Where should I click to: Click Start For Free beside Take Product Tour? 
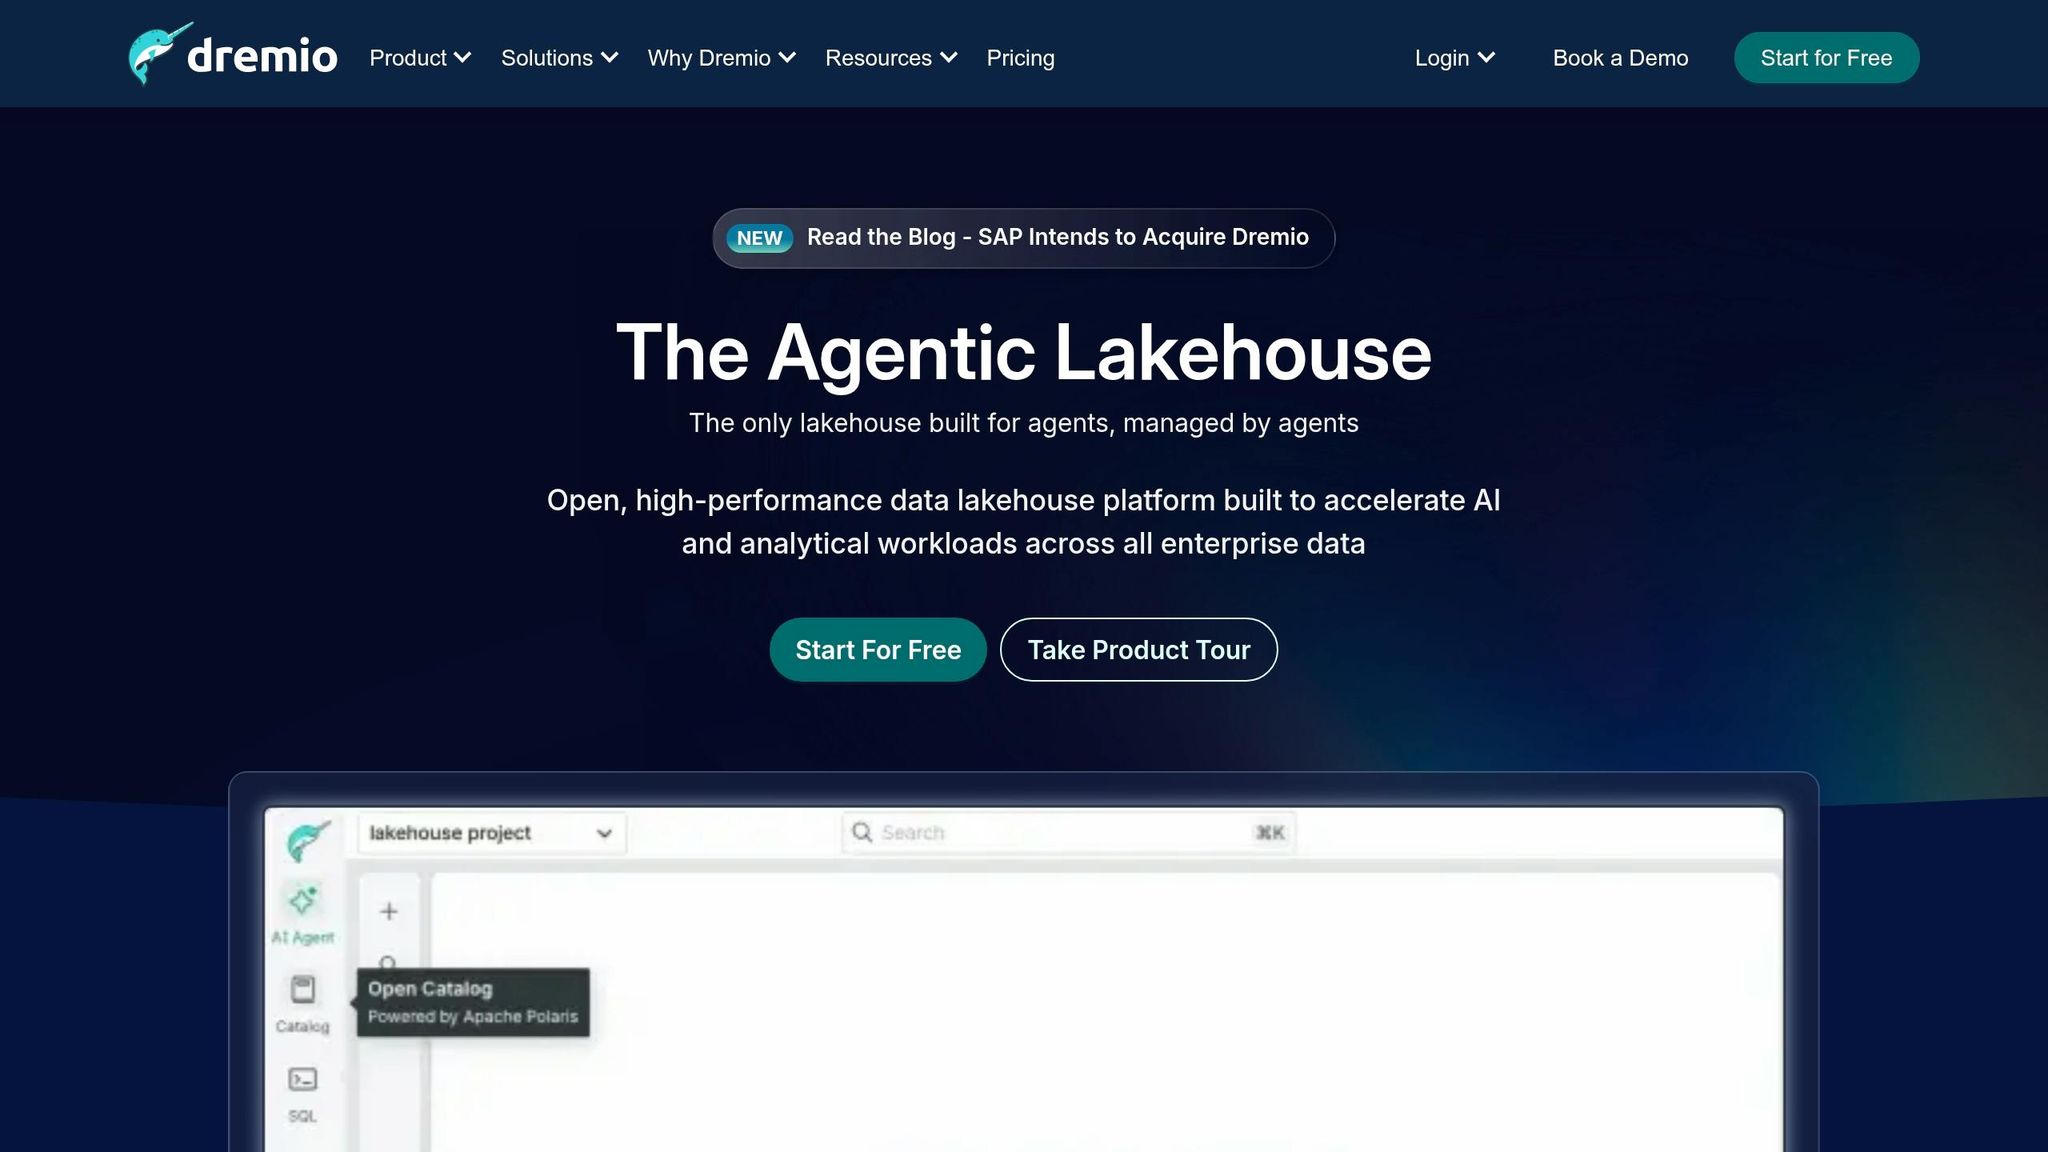[x=878, y=650]
